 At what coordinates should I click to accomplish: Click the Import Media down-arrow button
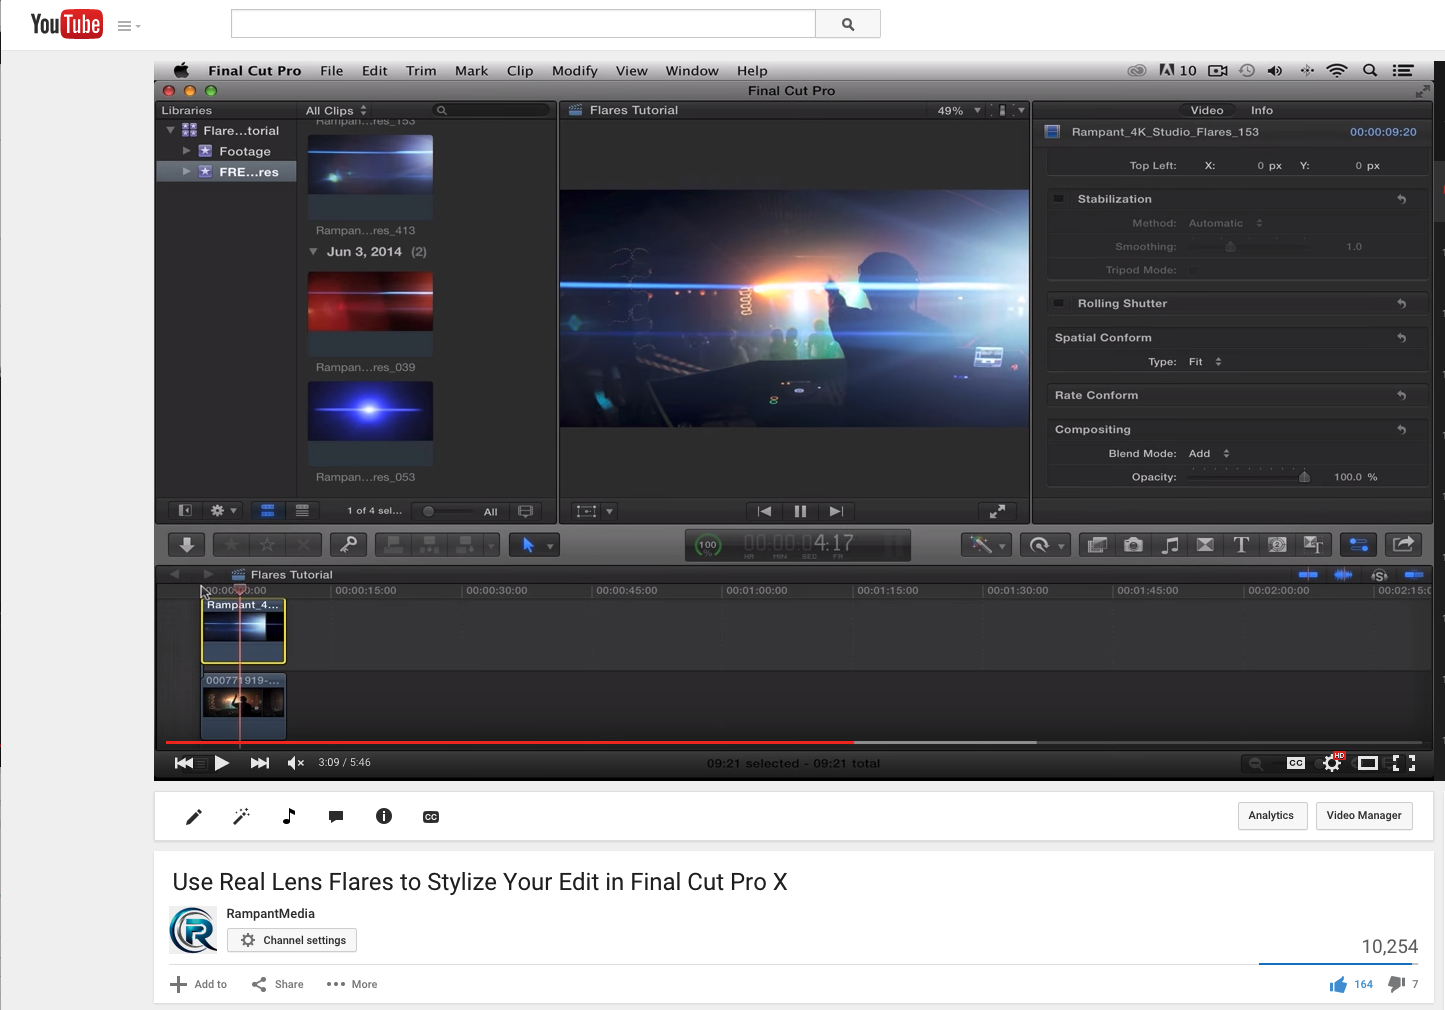(187, 545)
